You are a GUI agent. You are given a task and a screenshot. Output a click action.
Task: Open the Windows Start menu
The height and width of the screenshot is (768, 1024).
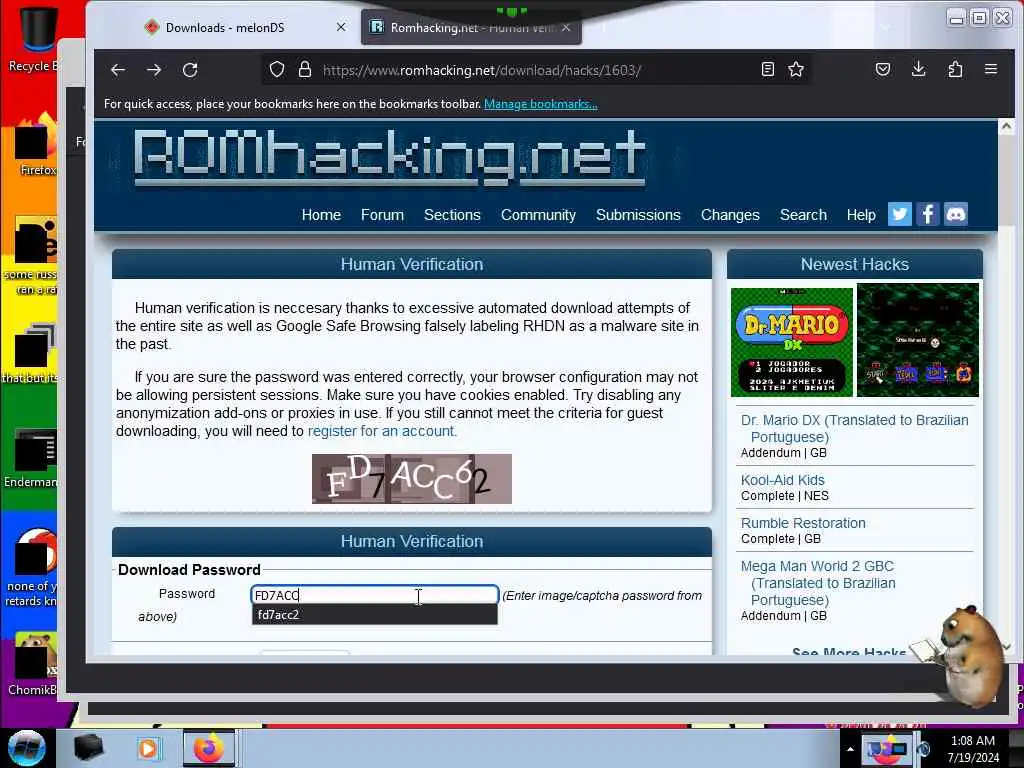tap(27, 748)
